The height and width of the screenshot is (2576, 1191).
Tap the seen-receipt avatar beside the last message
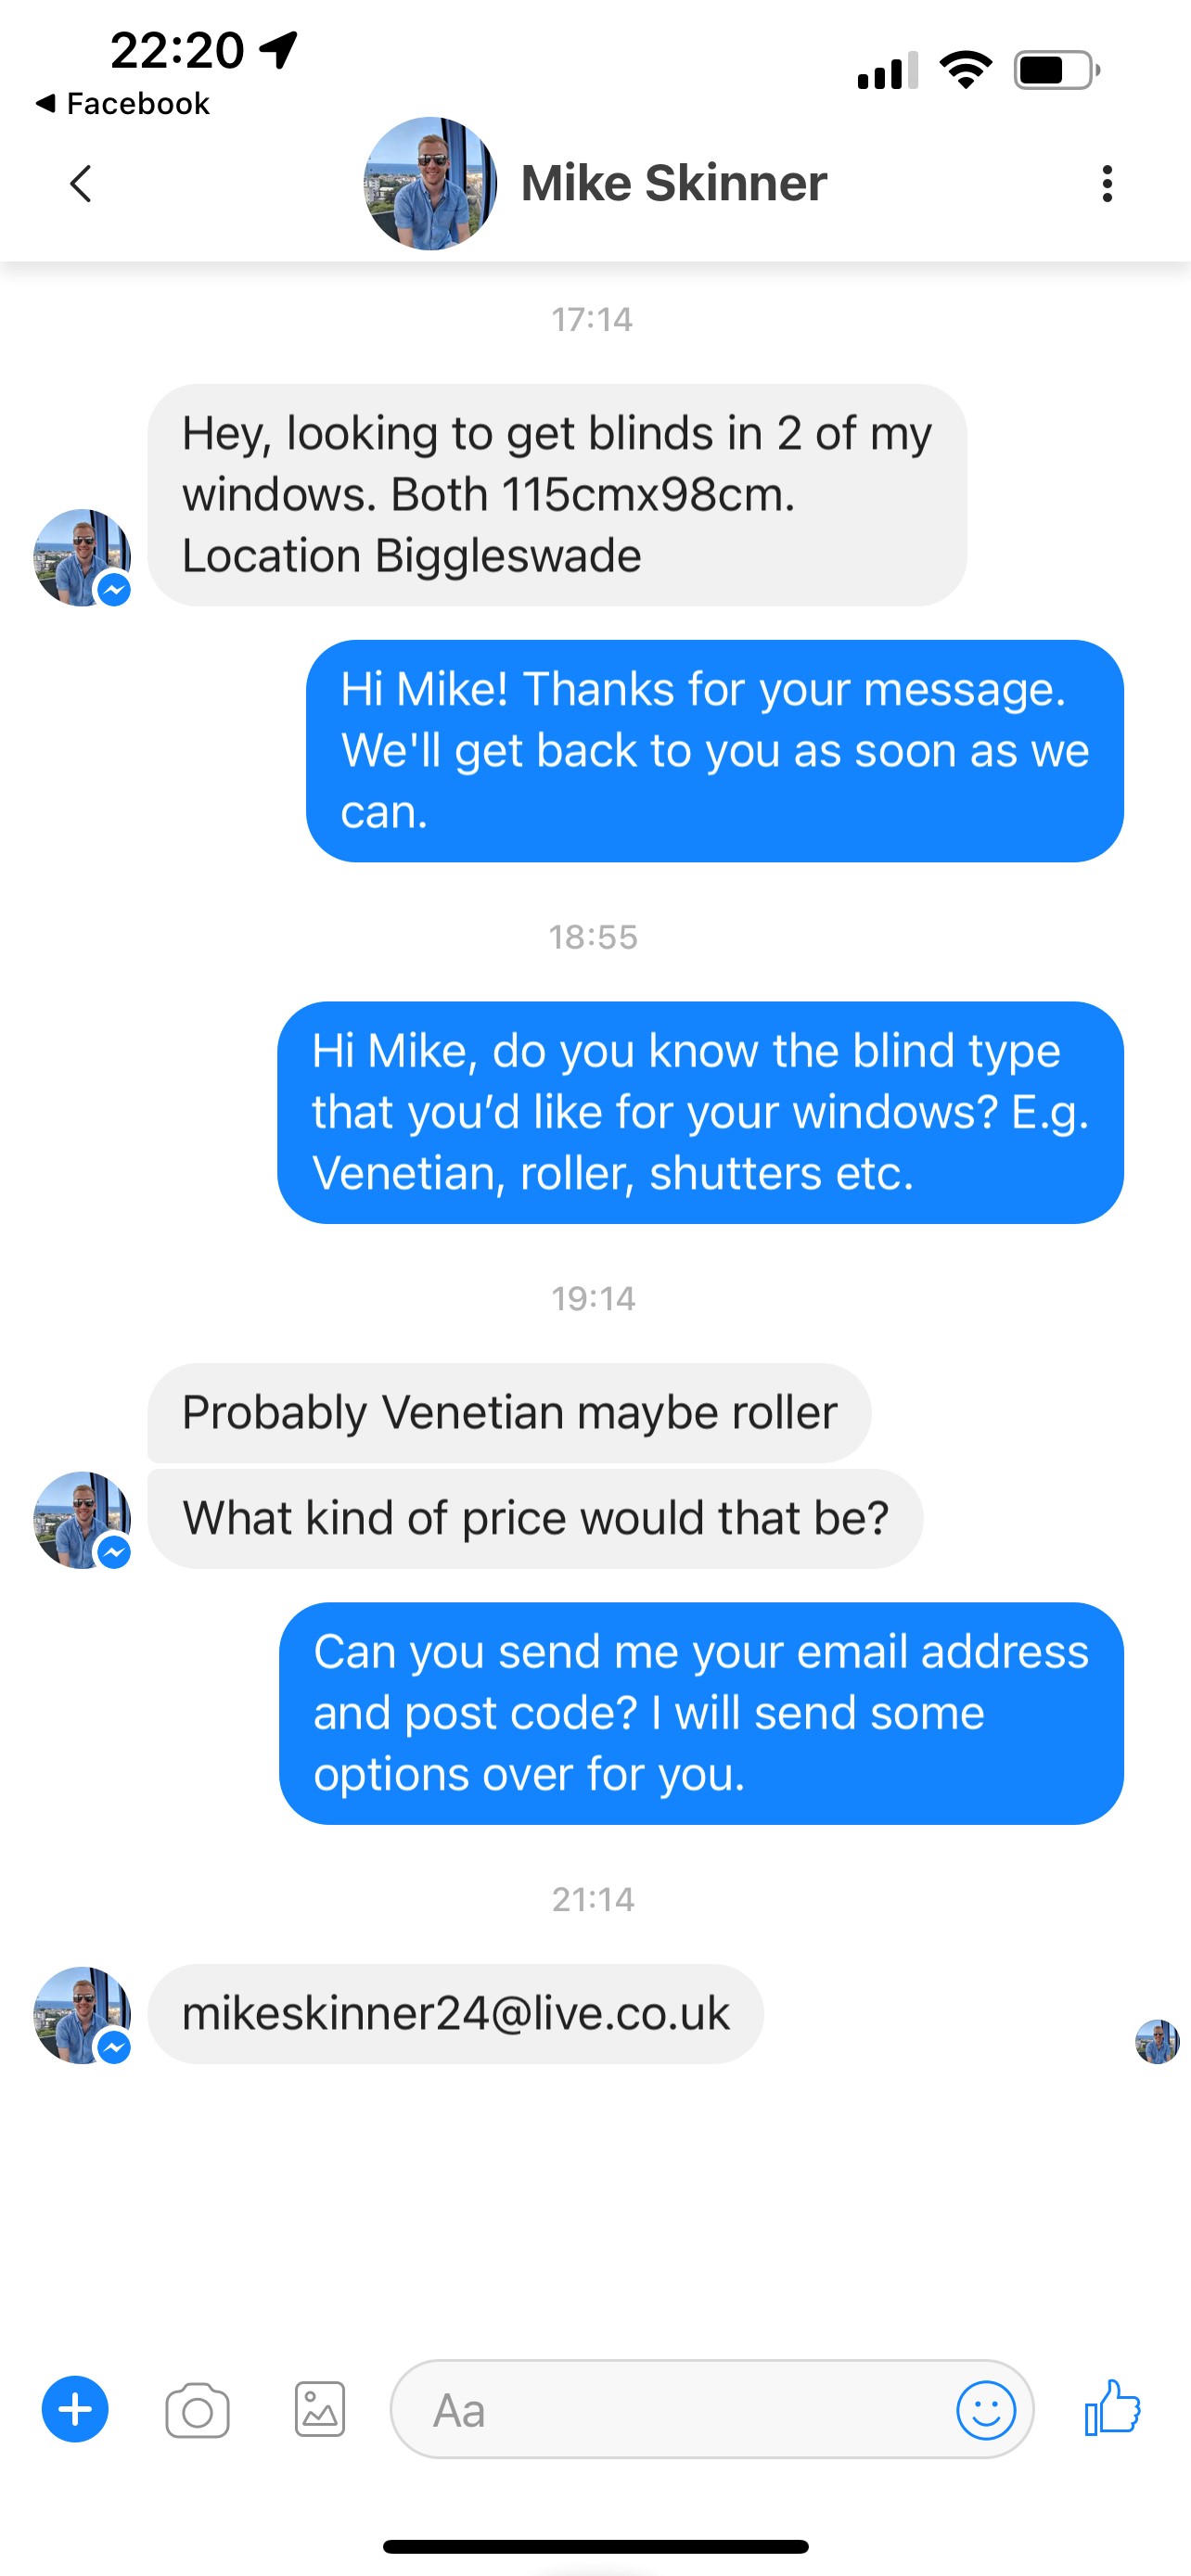click(1157, 2041)
